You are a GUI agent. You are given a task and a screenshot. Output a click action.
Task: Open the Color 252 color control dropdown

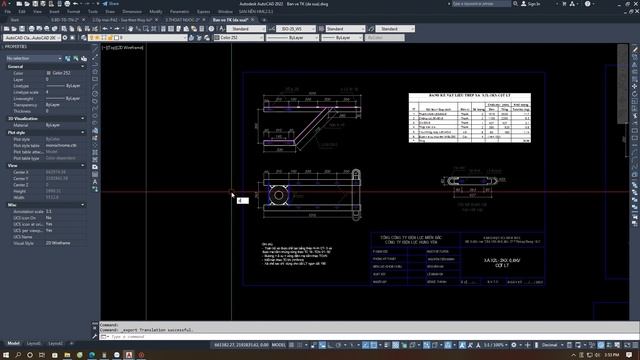(x=239, y=38)
